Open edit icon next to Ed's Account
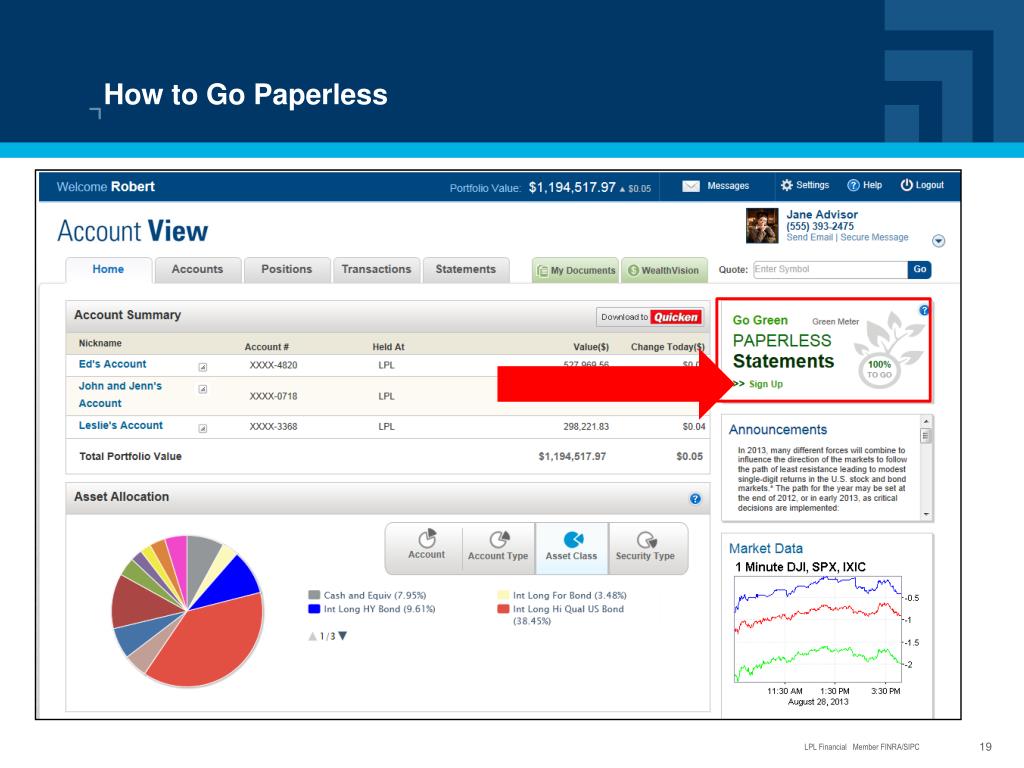Image resolution: width=1024 pixels, height=768 pixels. [202, 367]
